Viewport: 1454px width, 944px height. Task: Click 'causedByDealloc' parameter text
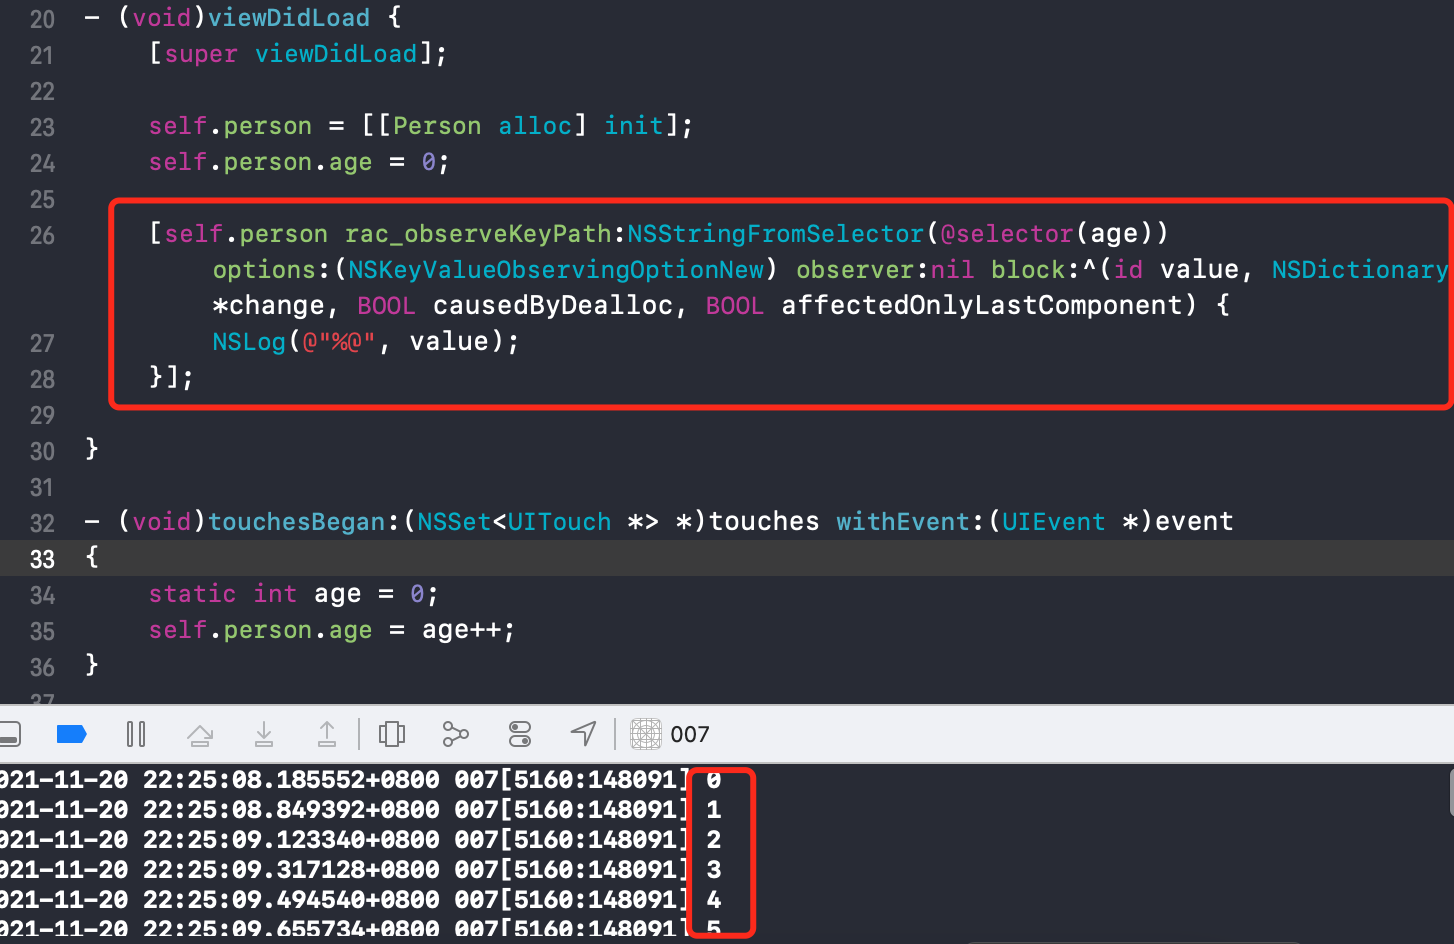click(x=553, y=306)
